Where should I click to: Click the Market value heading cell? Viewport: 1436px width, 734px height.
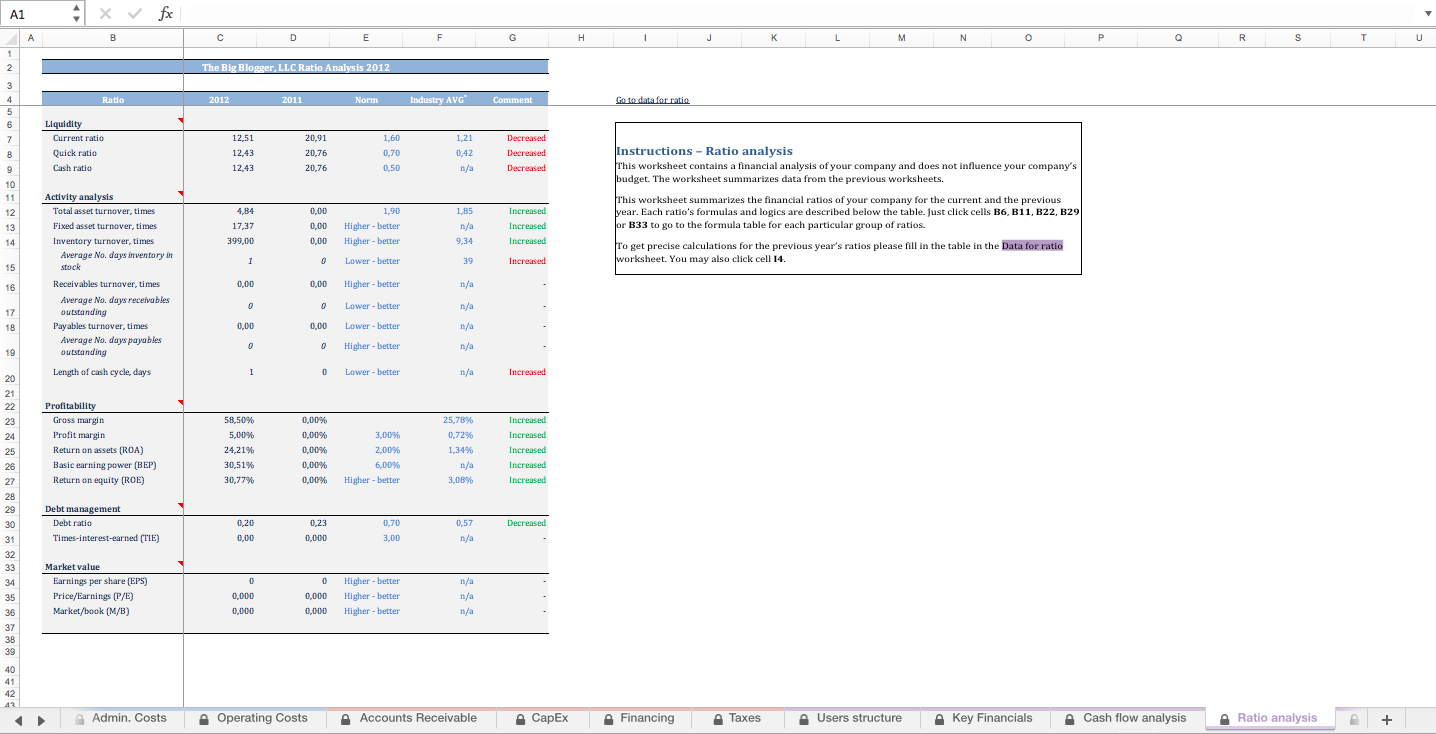coord(112,567)
